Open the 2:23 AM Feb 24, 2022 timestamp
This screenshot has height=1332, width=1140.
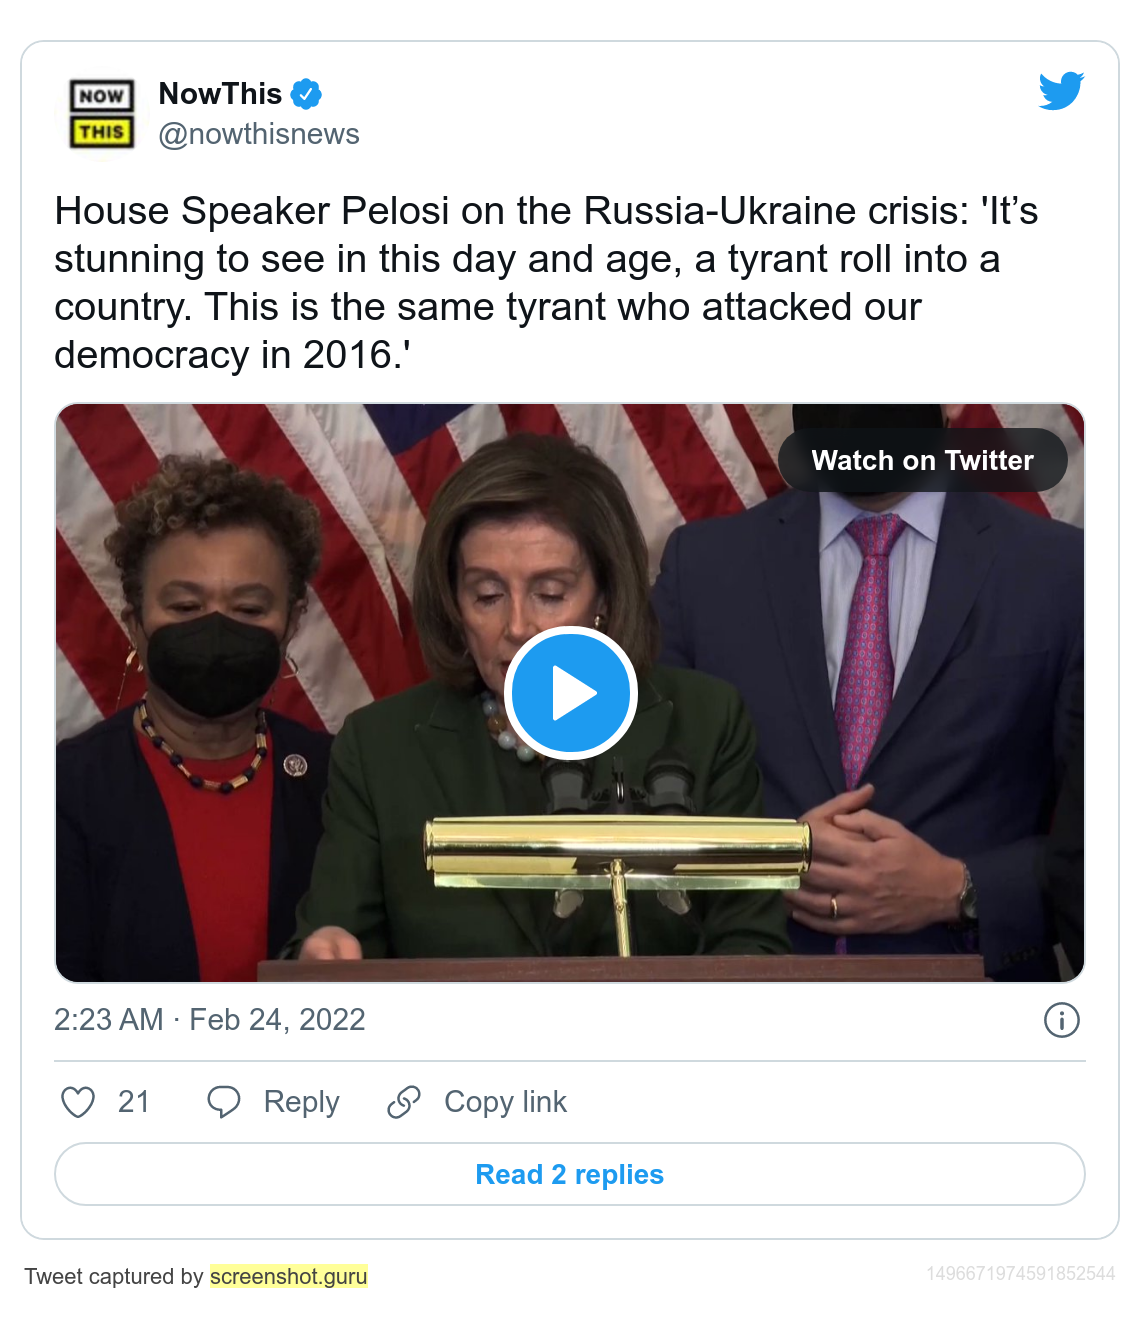(210, 1020)
